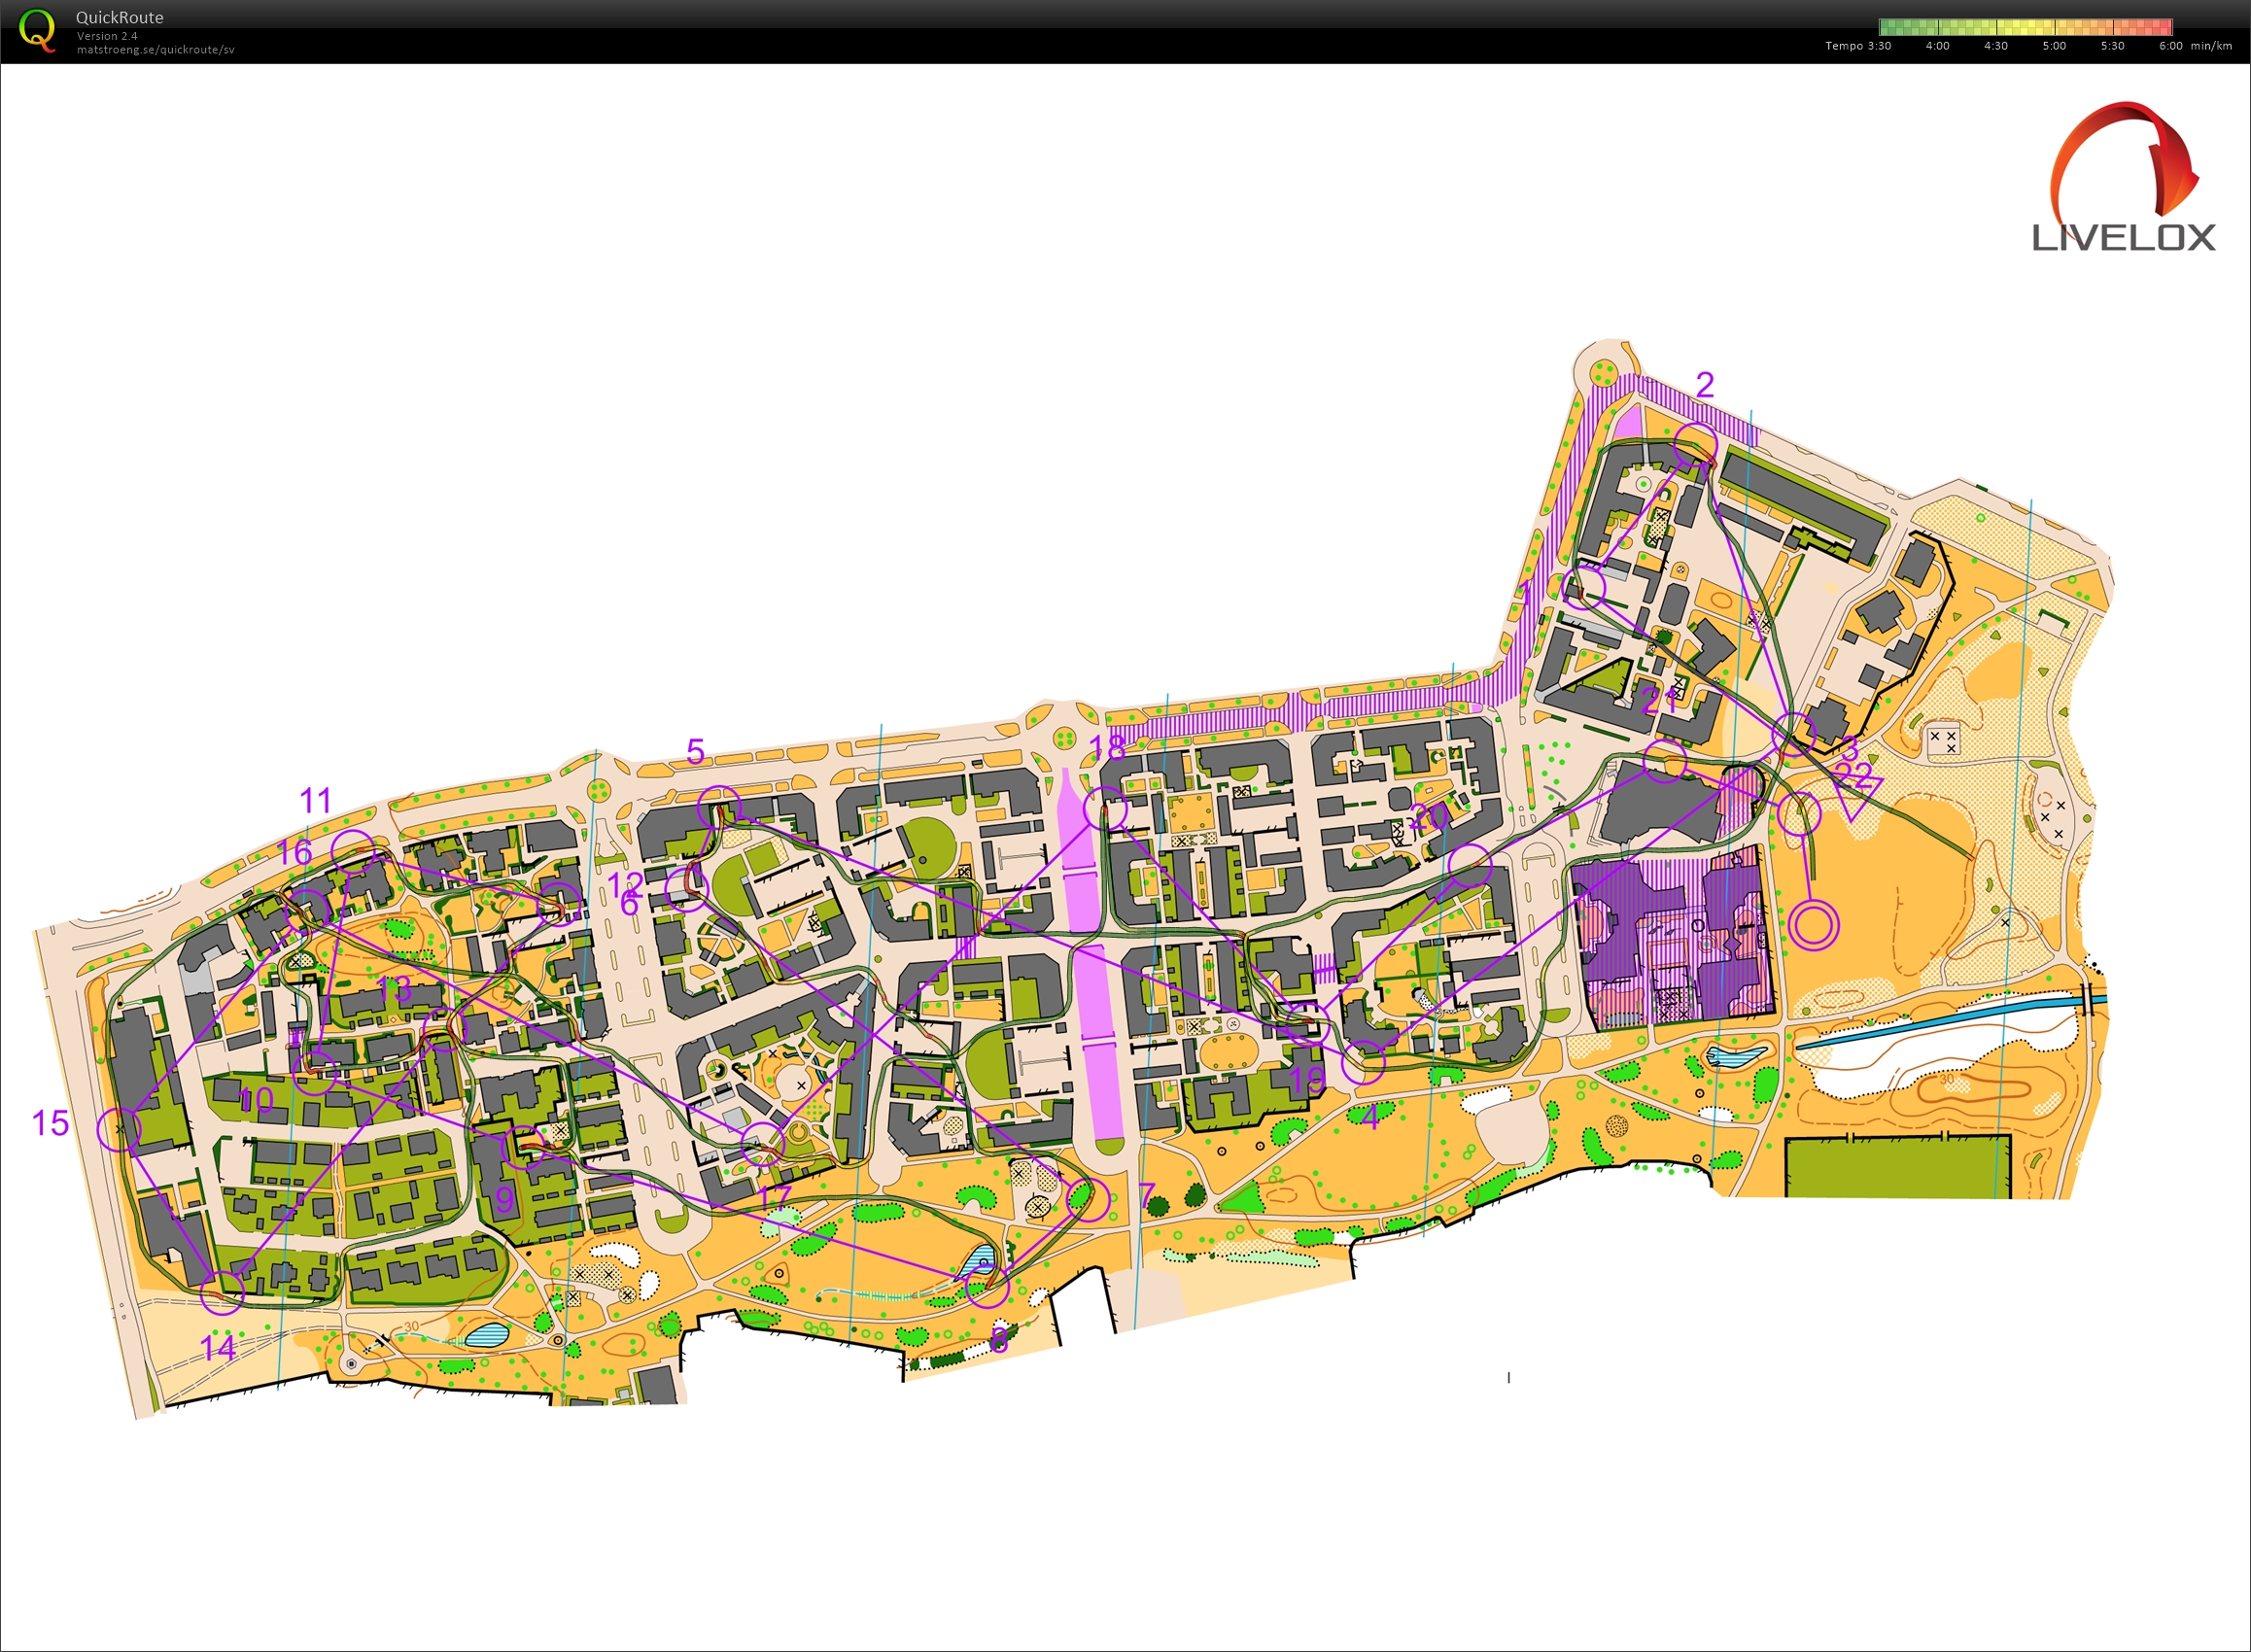This screenshot has width=2251, height=1652.
Task: Select the control circle above label 4
Action: point(1363,1061)
